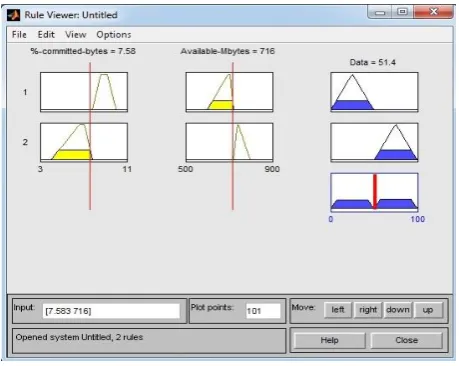Click the Input field showing [7.583 716]
459x366 pixels.
(x=111, y=311)
